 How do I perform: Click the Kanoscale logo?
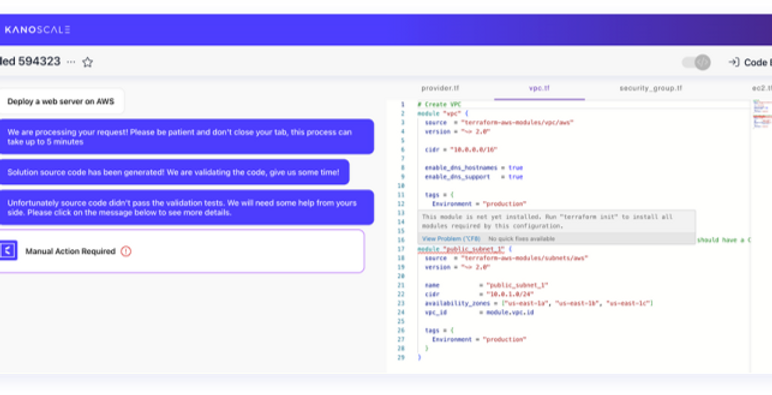(x=37, y=30)
